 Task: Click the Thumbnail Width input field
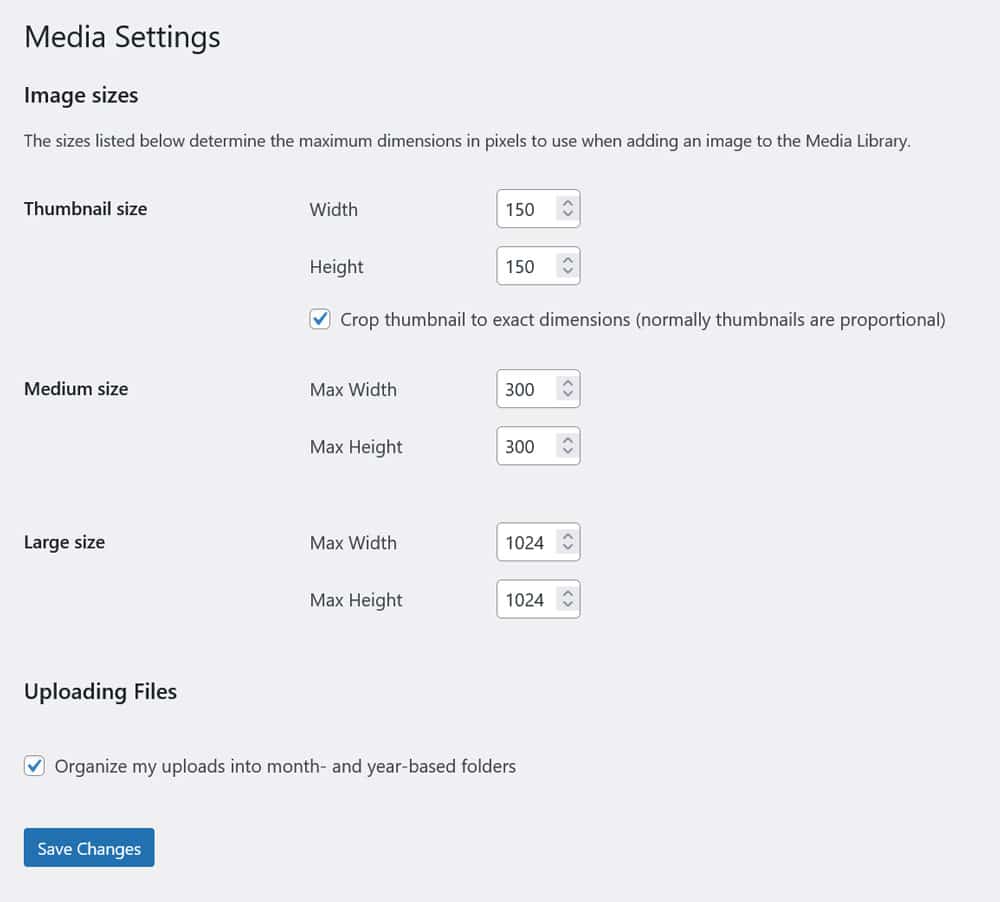525,209
